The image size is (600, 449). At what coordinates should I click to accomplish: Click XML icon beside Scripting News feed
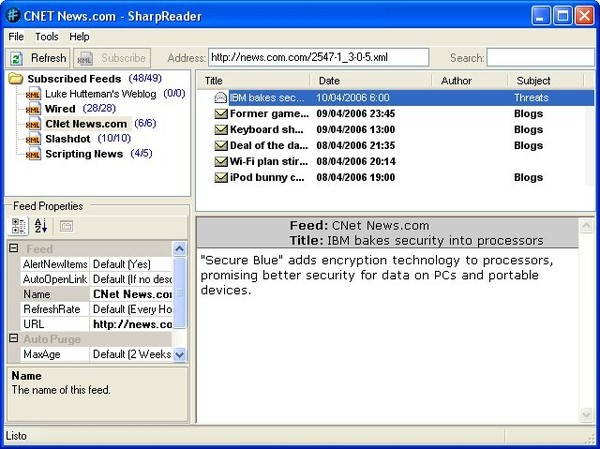(33, 154)
